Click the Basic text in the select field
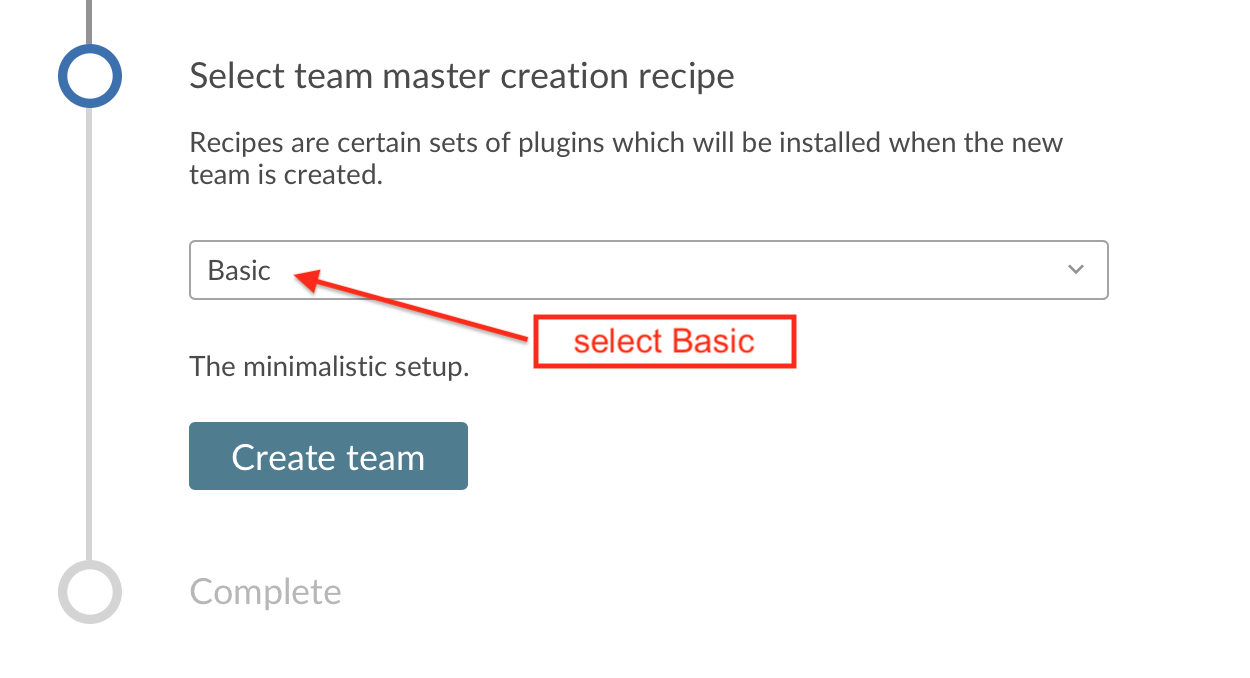The height and width of the screenshot is (678, 1250). (239, 270)
